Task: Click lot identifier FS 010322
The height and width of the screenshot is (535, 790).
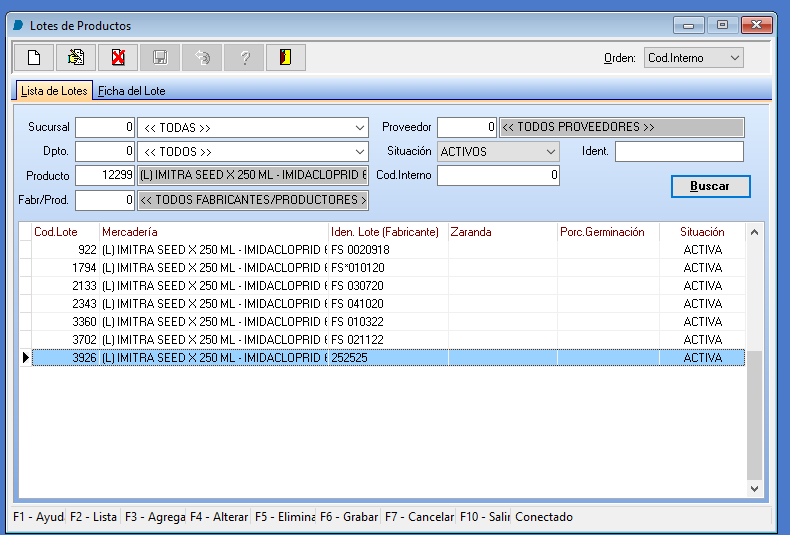Action: (x=357, y=322)
